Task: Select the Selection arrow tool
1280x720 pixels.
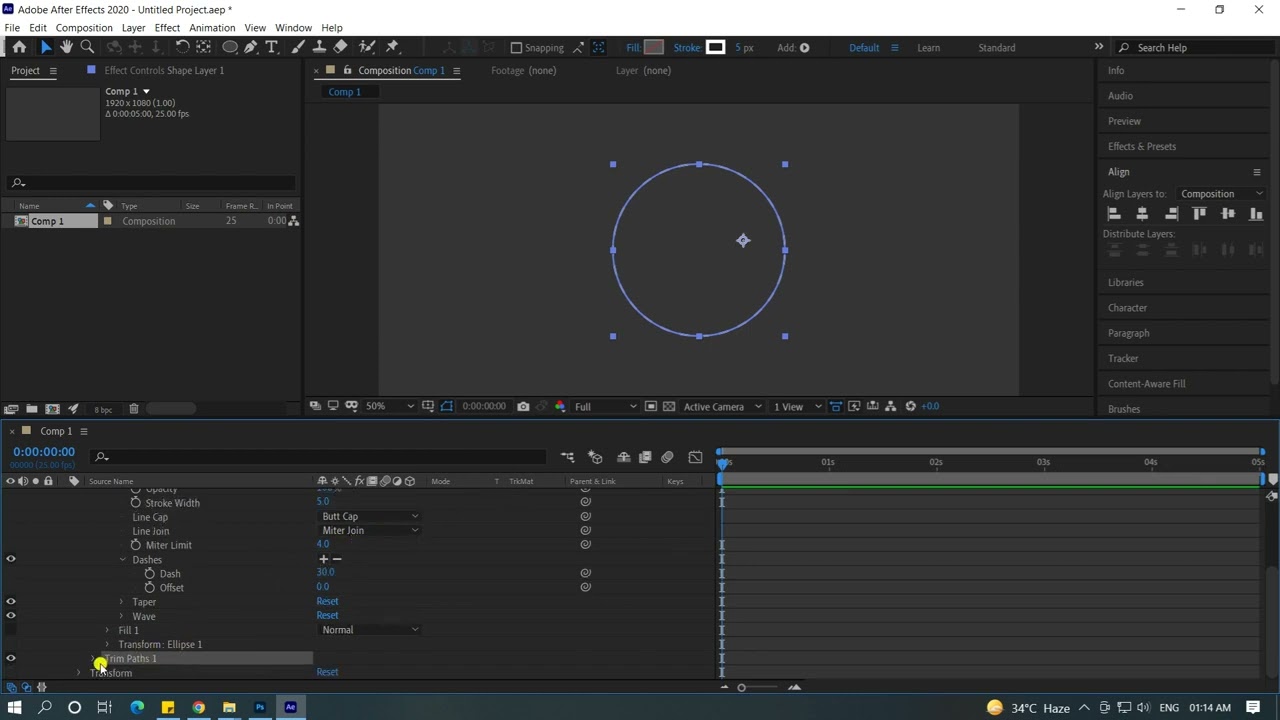Action: pyautogui.click(x=45, y=47)
